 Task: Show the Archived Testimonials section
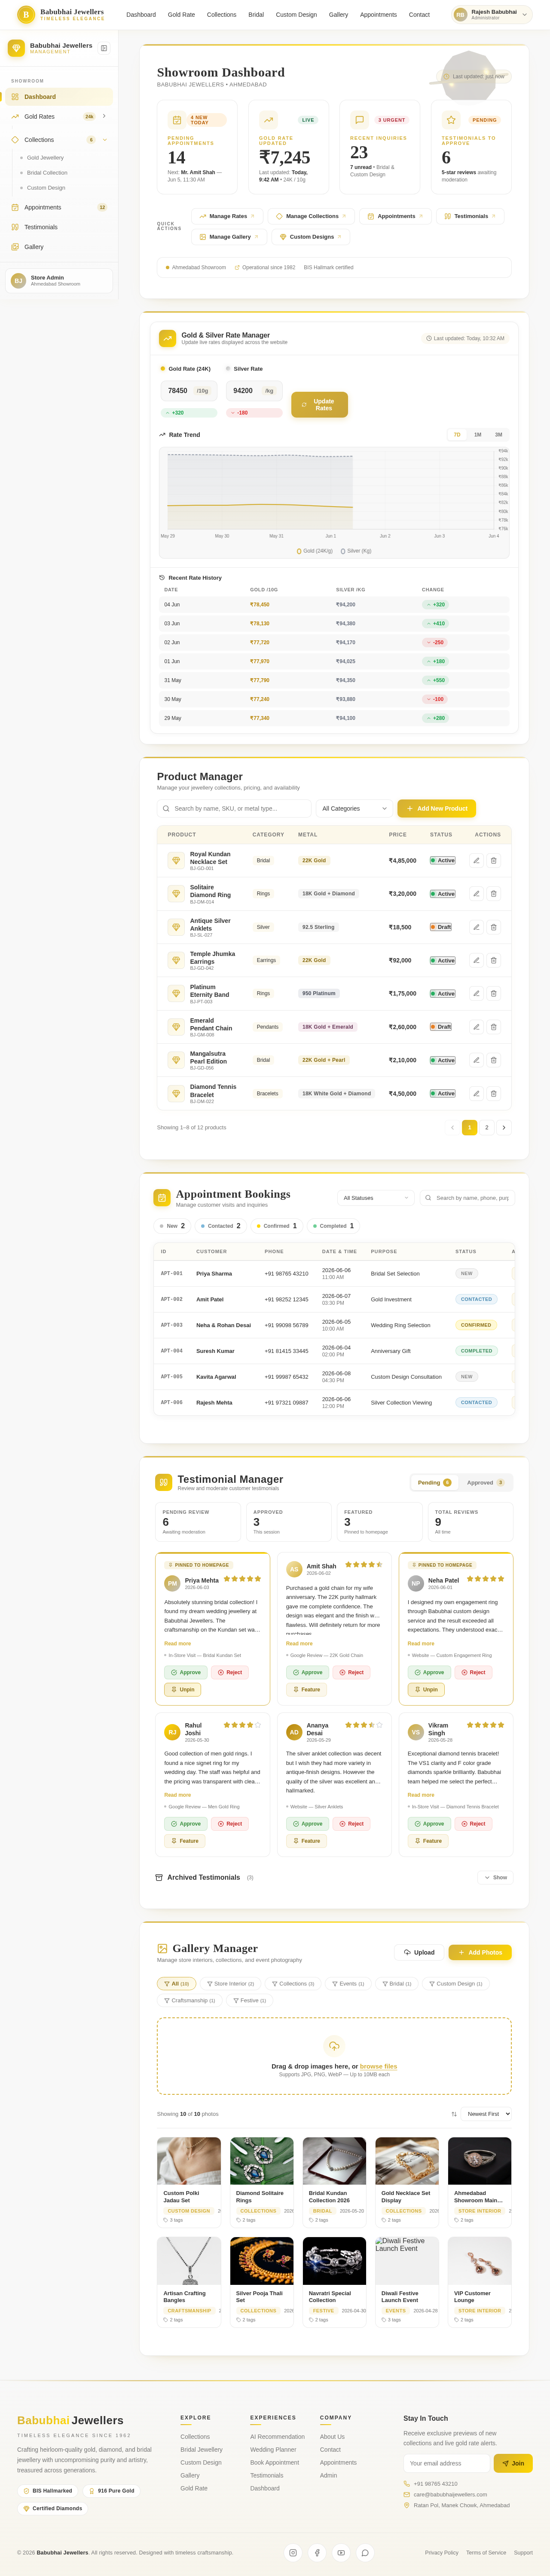pyautogui.click(x=495, y=1877)
